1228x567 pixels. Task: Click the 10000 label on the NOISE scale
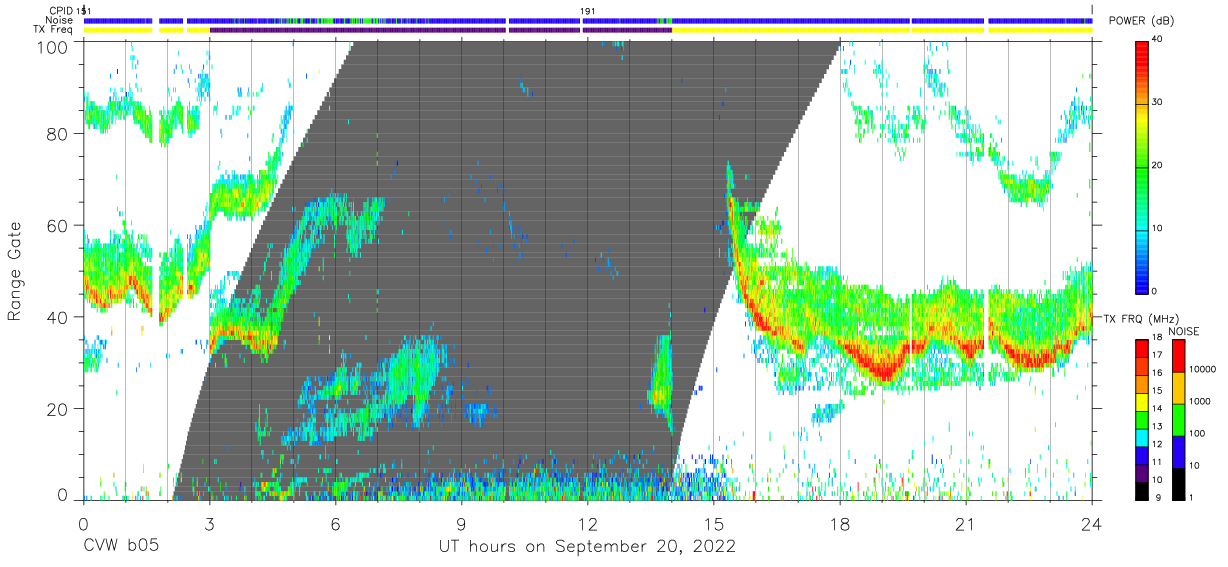pyautogui.click(x=1203, y=369)
